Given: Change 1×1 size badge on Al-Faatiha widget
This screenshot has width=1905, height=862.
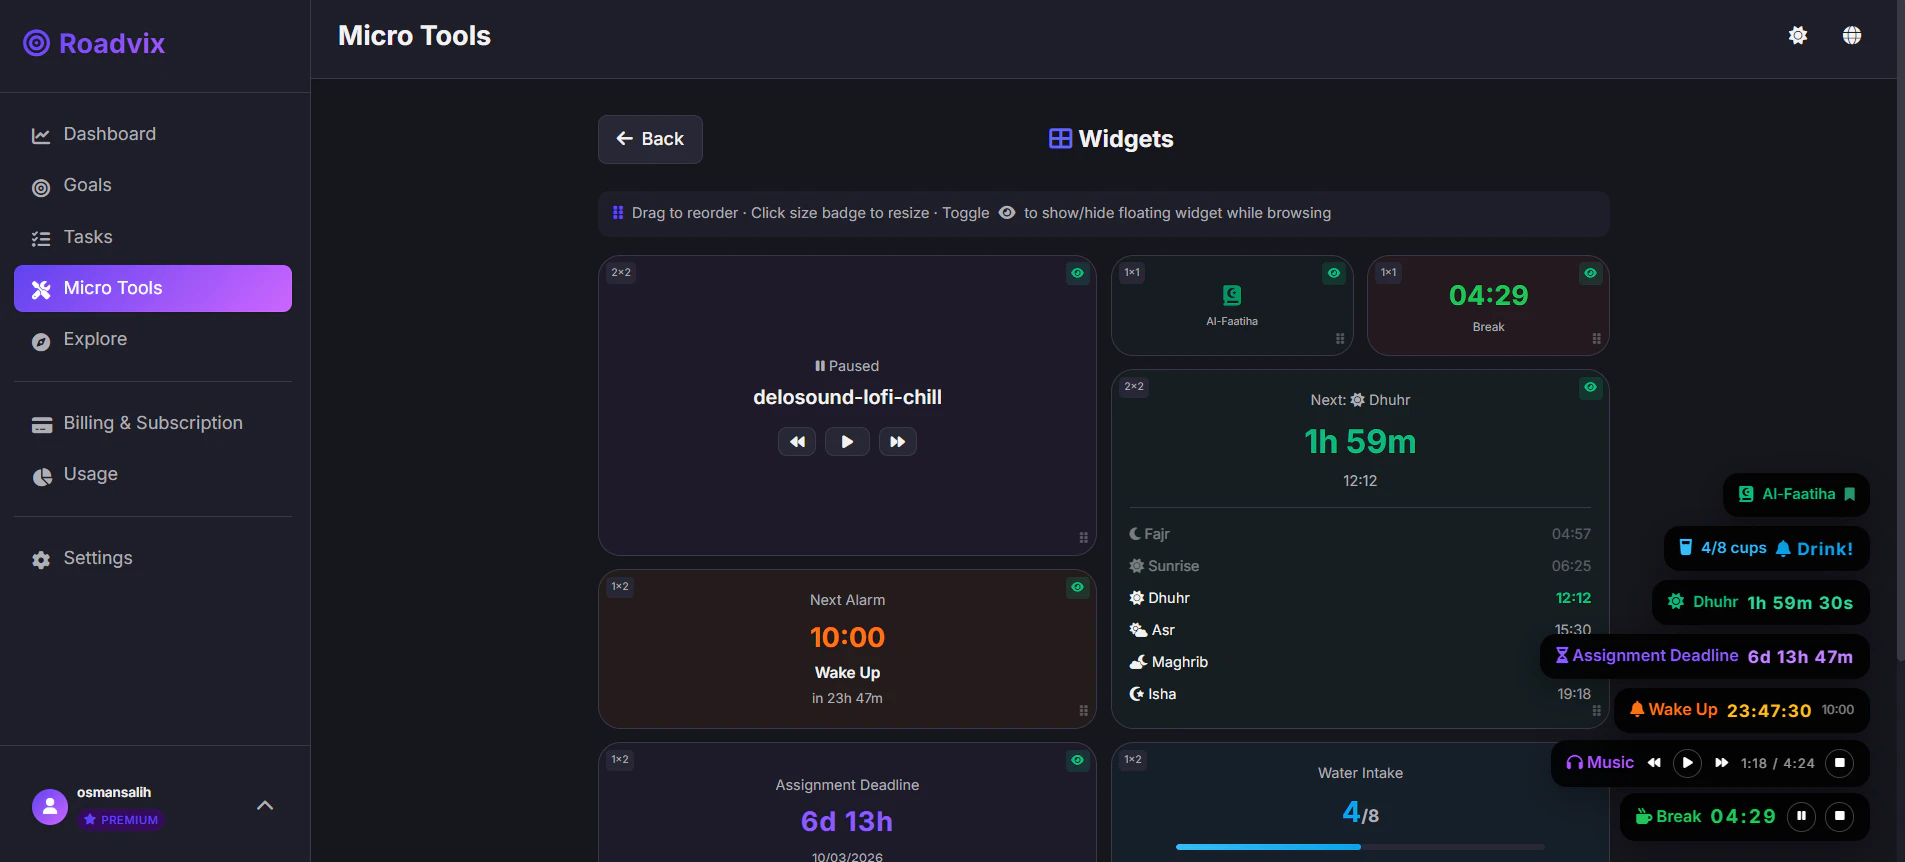Looking at the screenshot, I should (x=1132, y=272).
